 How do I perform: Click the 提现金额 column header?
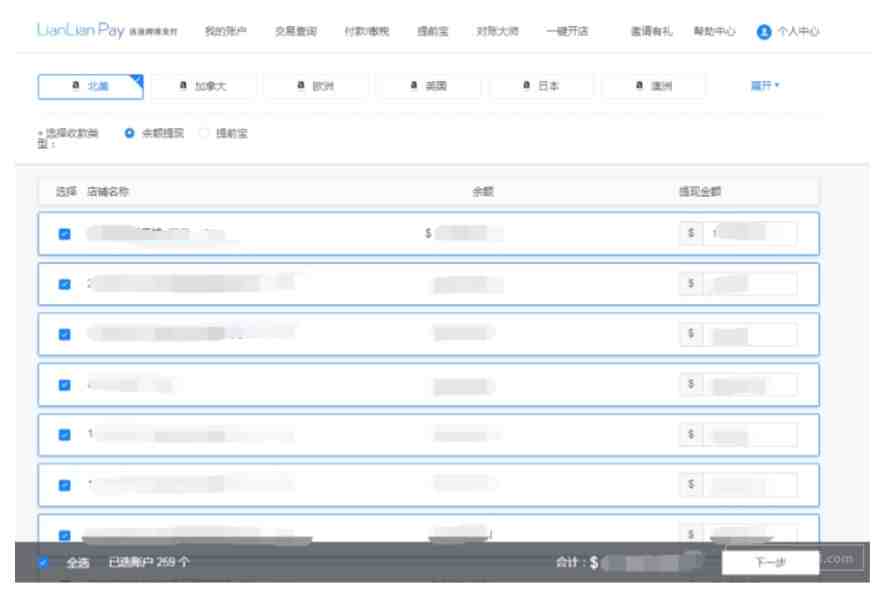pos(700,191)
